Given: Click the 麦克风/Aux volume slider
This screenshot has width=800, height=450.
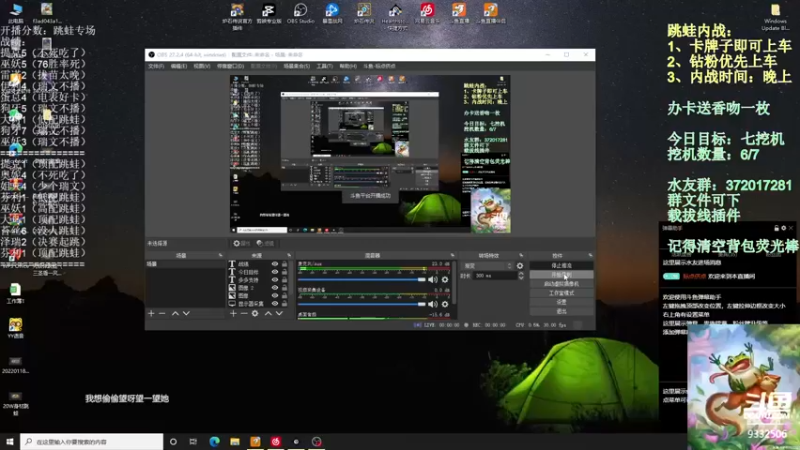Looking at the screenshot, I should [362, 280].
